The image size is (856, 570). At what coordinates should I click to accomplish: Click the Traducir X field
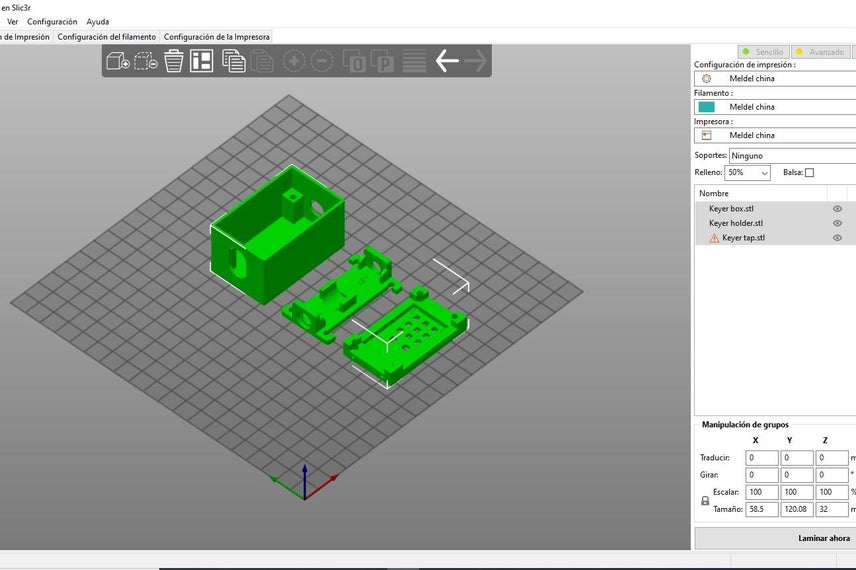762,458
